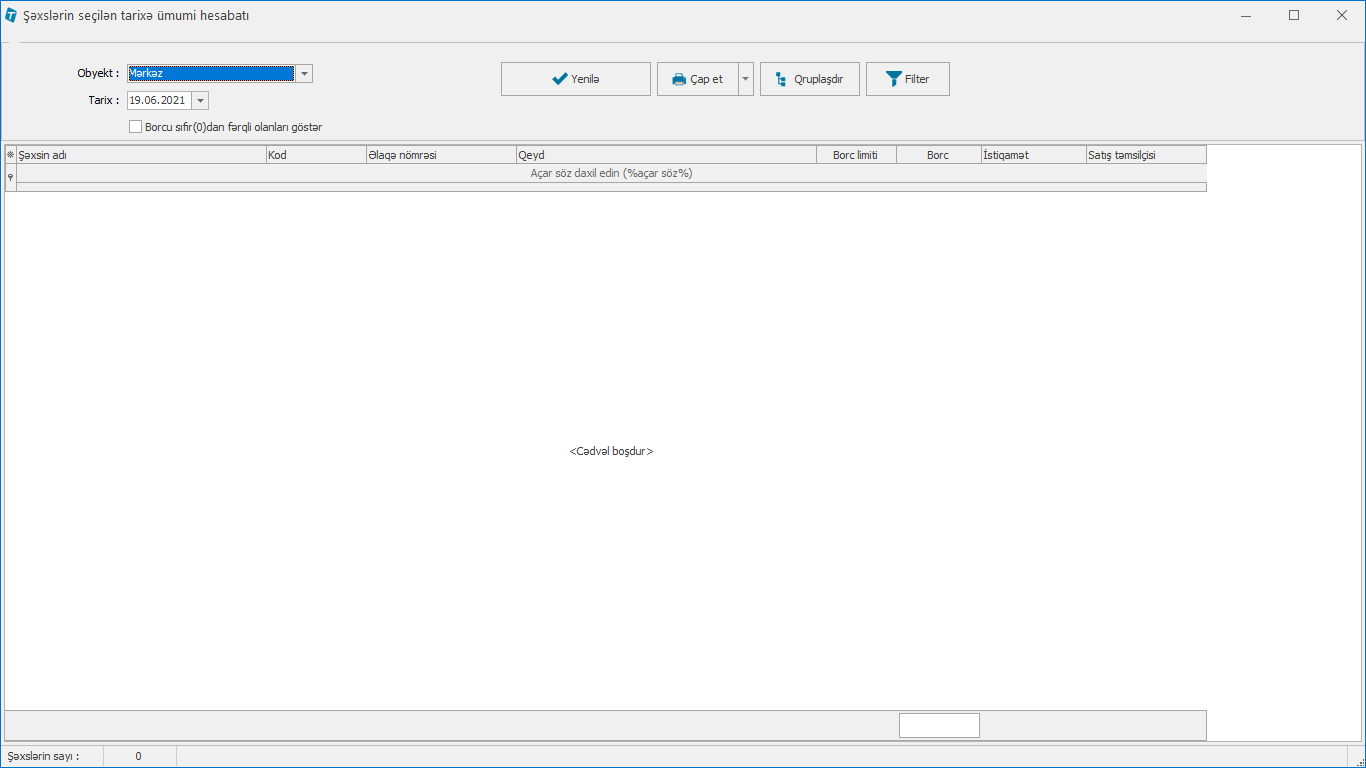Click the Borc column header
The image size is (1366, 768).
[x=938, y=155]
